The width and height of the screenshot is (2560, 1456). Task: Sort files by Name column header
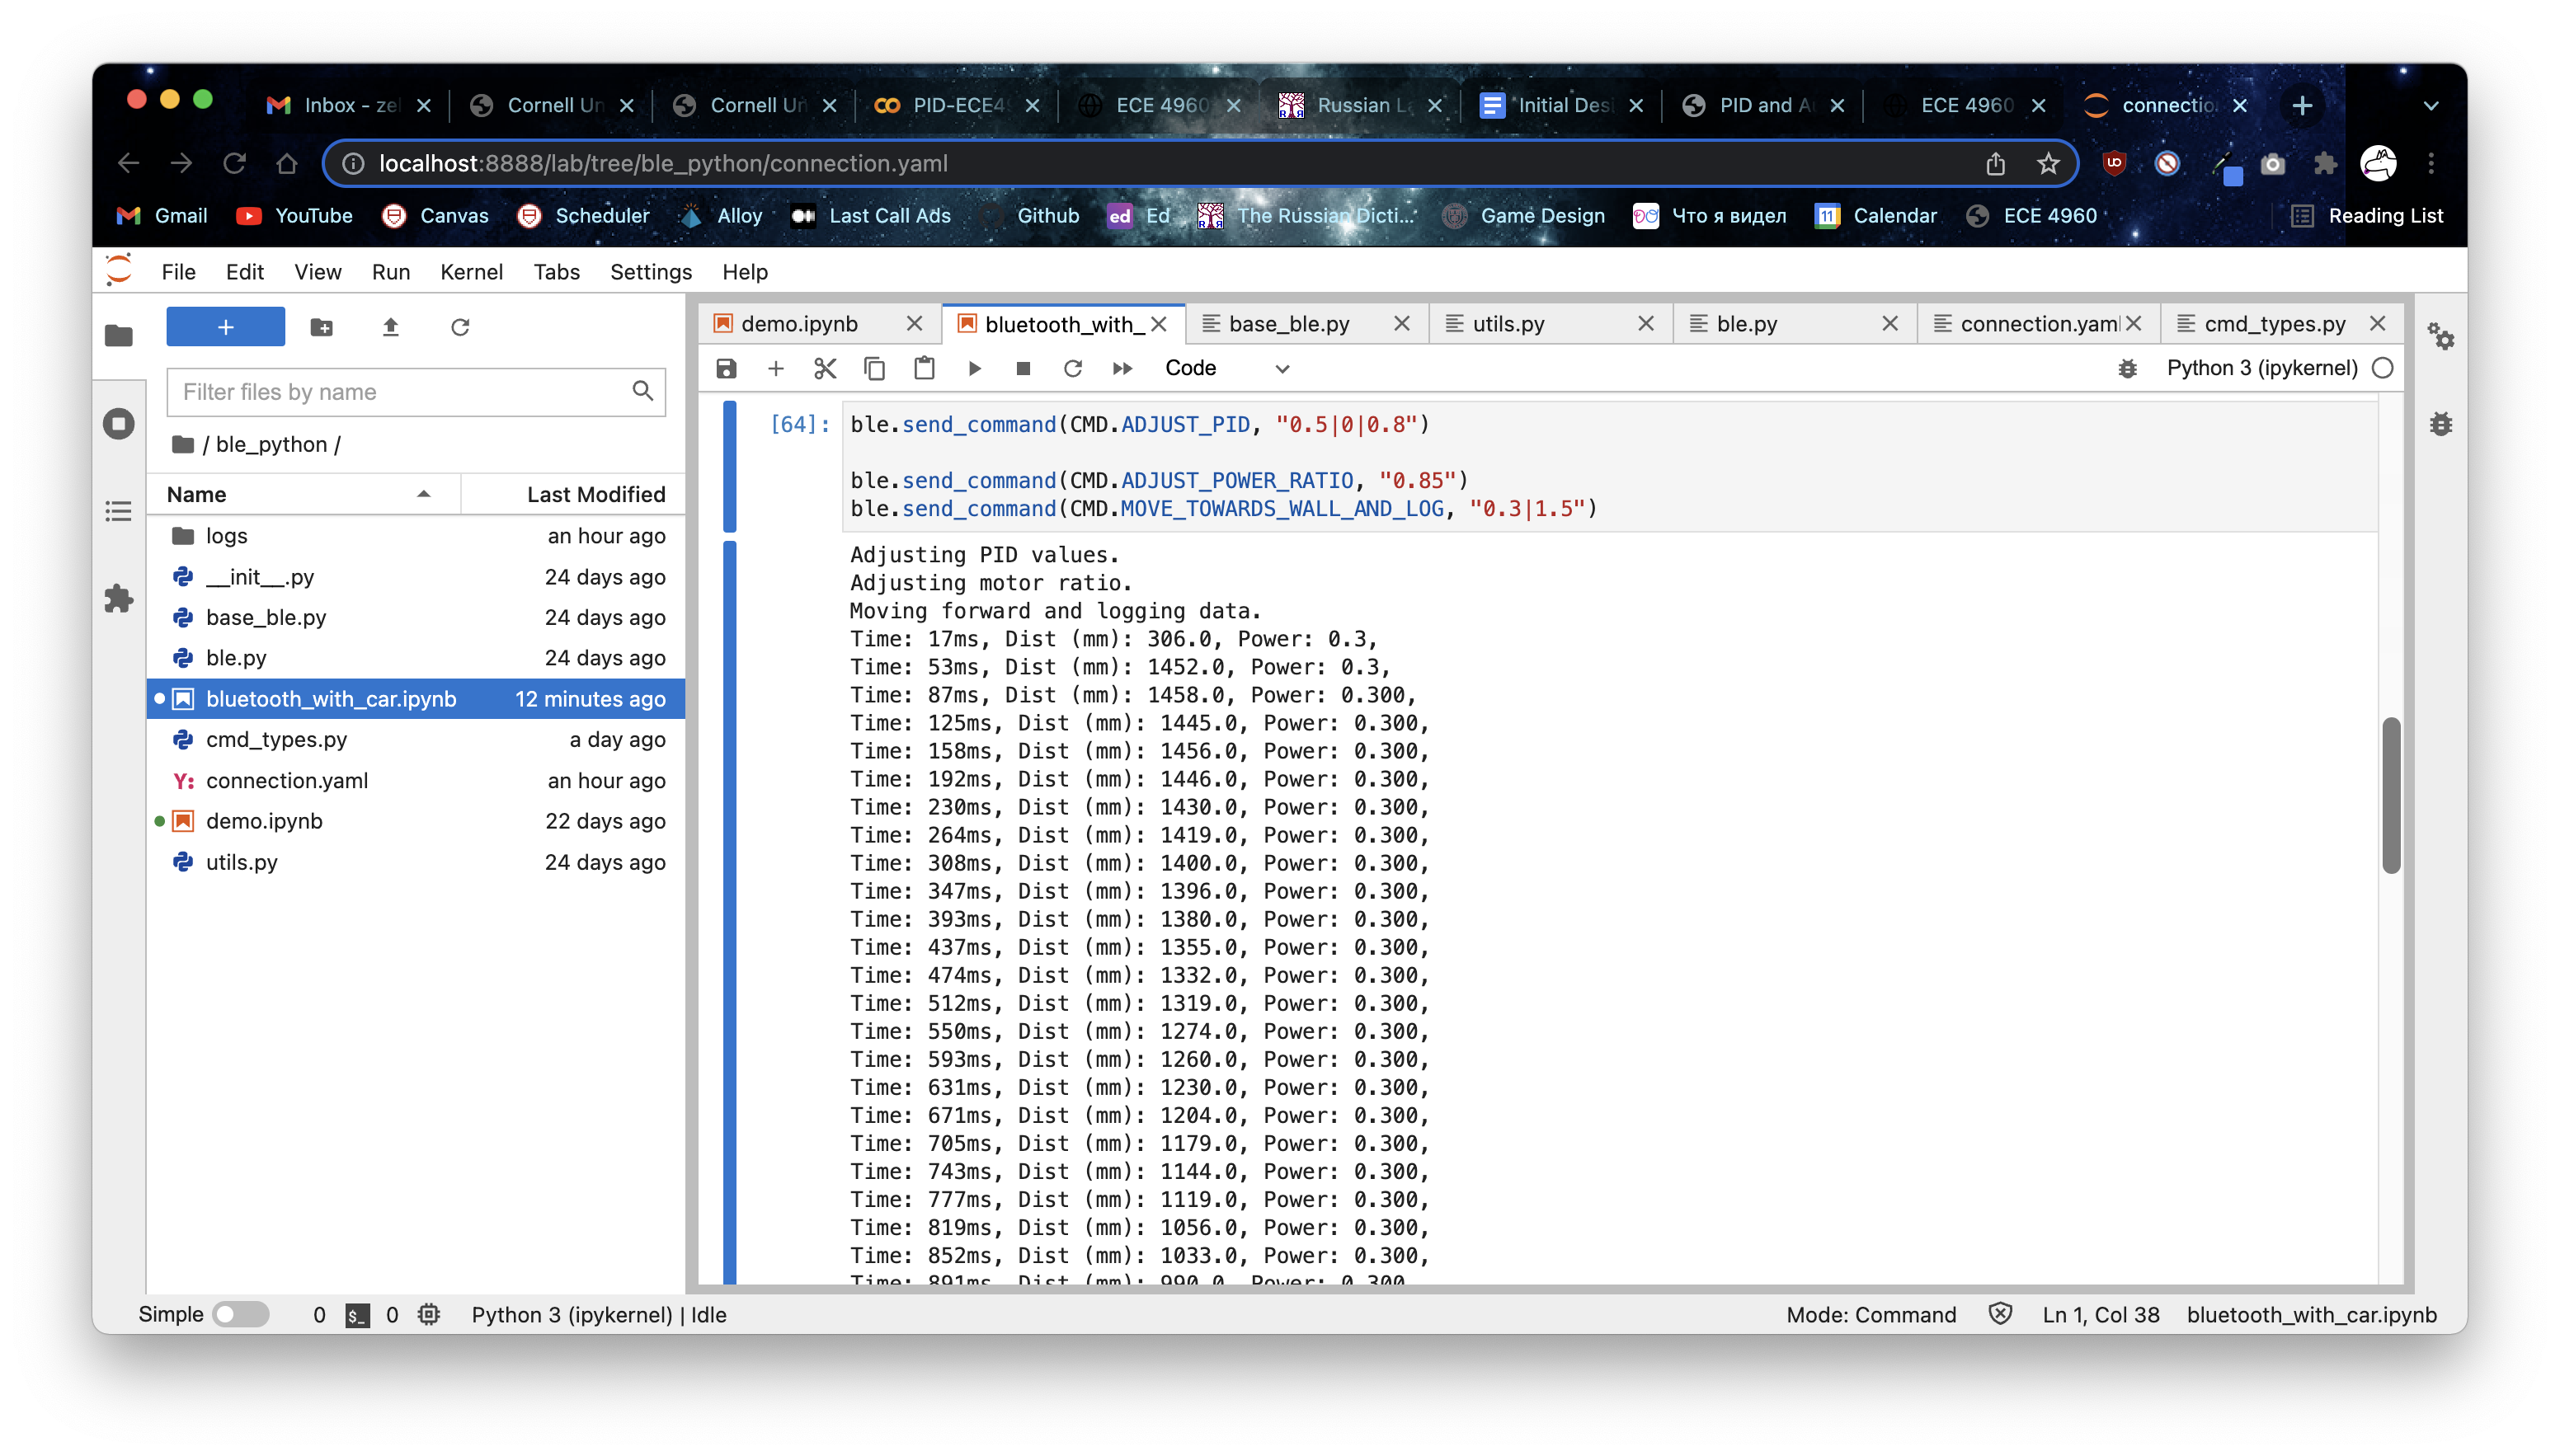303,494
